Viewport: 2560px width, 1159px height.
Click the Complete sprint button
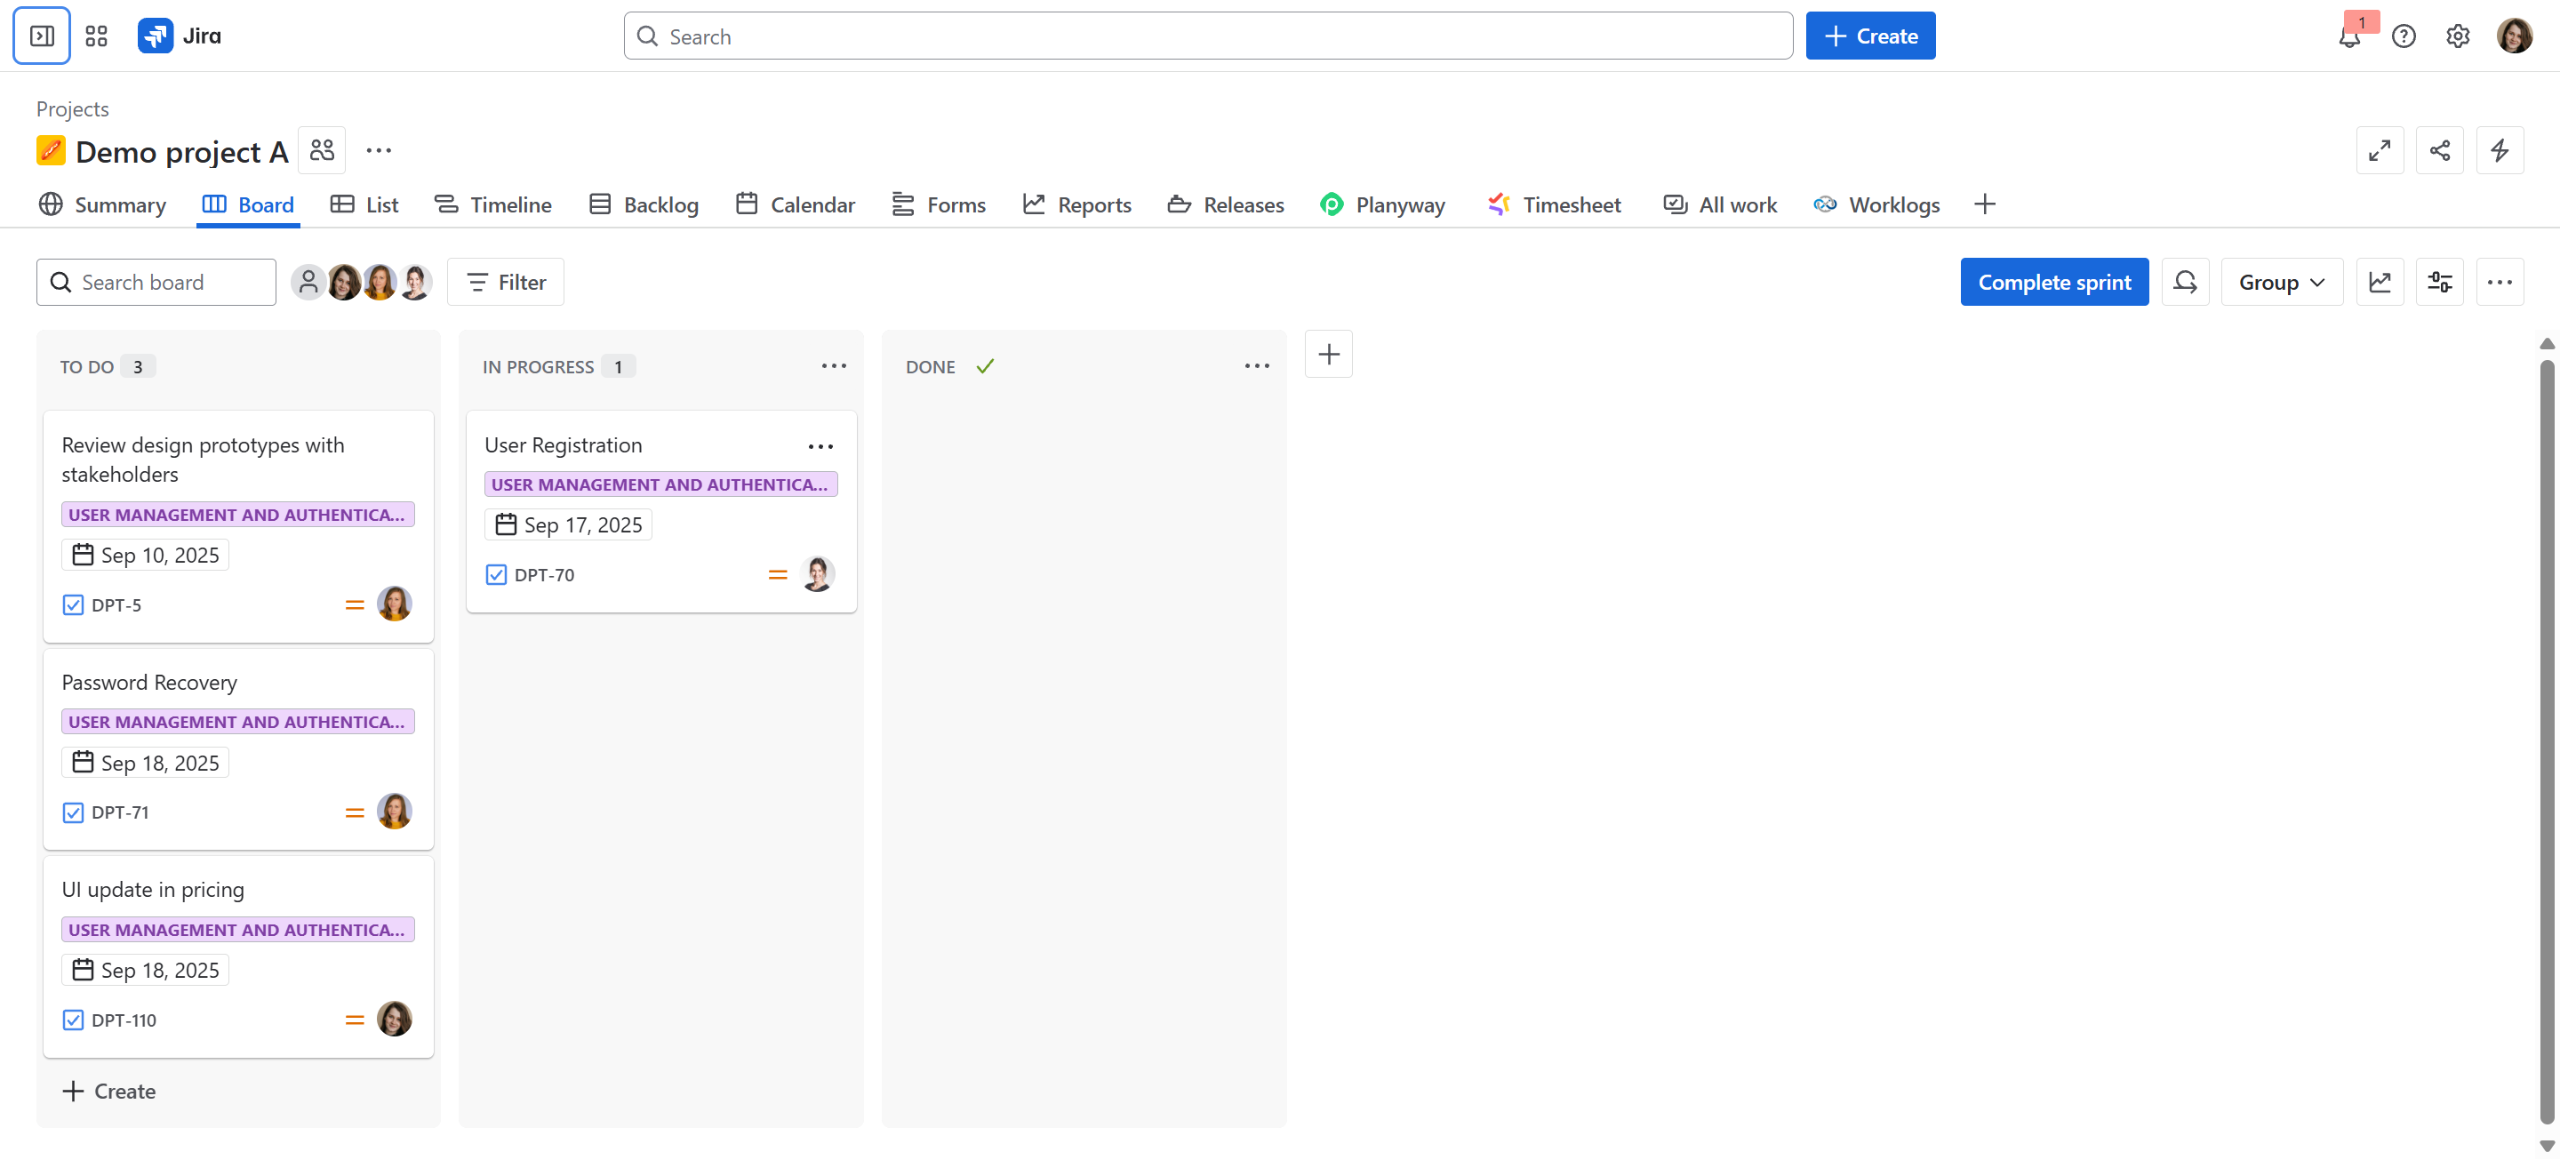pyautogui.click(x=2053, y=282)
